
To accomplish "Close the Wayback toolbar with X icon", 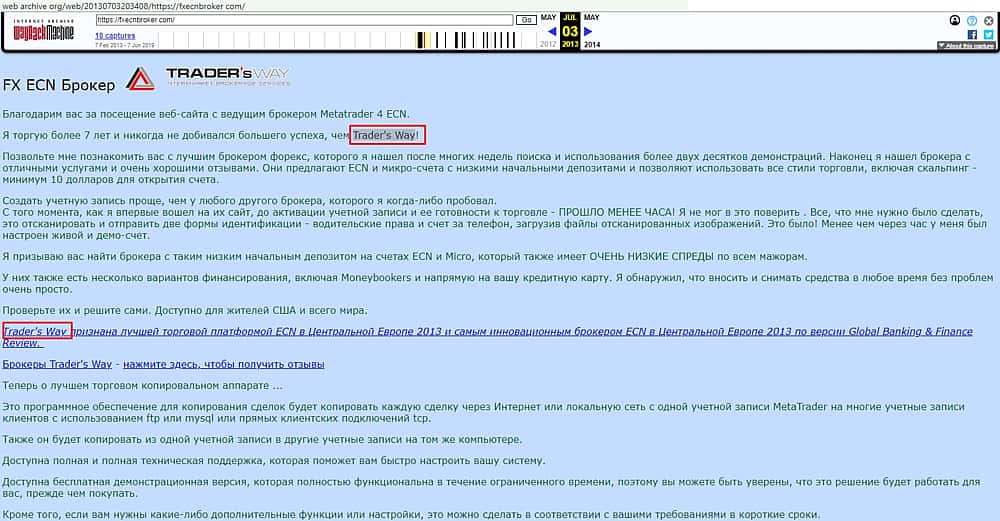I will tap(989, 20).
